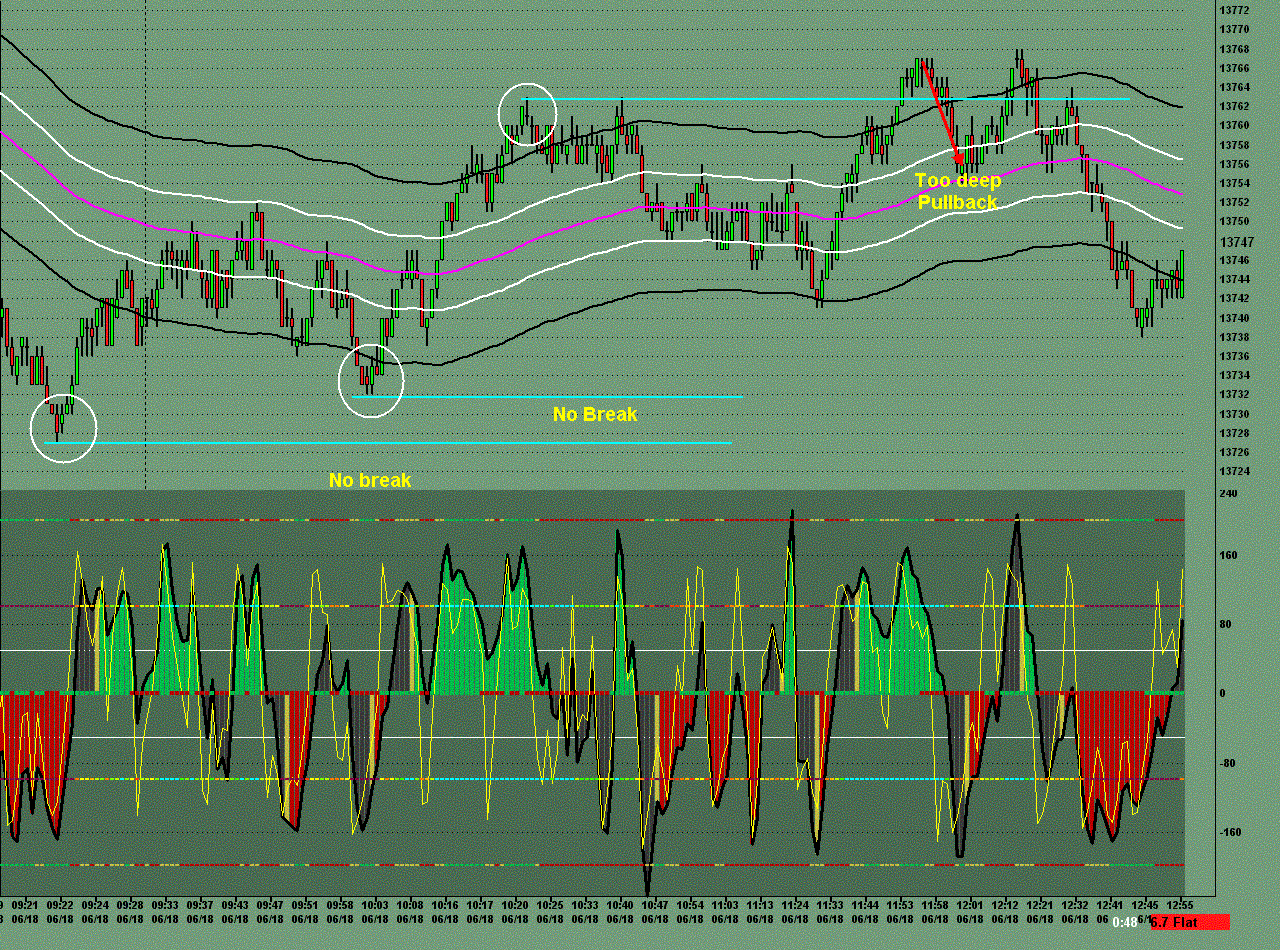Click the 13740 price axis label

coord(1234,318)
